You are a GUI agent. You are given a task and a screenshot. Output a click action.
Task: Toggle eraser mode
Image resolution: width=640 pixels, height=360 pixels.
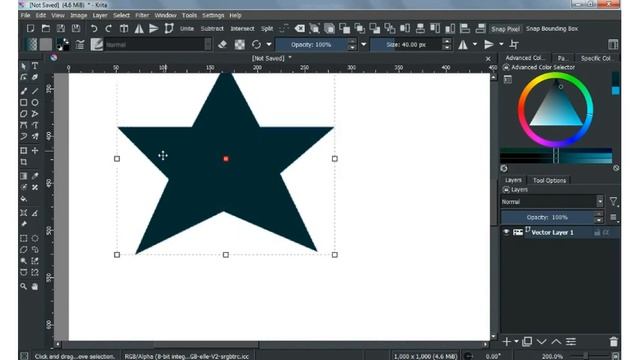click(x=222, y=44)
